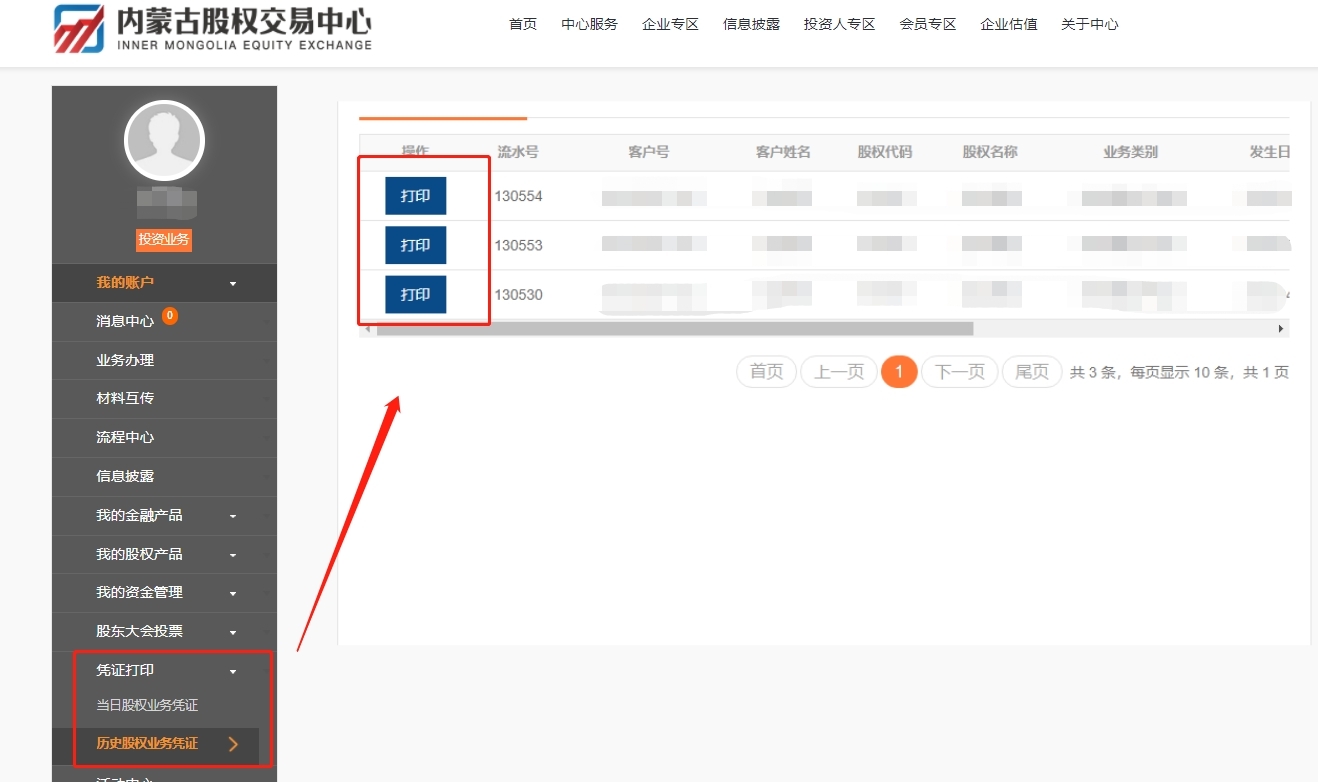Image resolution: width=1320 pixels, height=782 pixels.
Task: Print the voucher for serial 130554
Action: point(415,196)
